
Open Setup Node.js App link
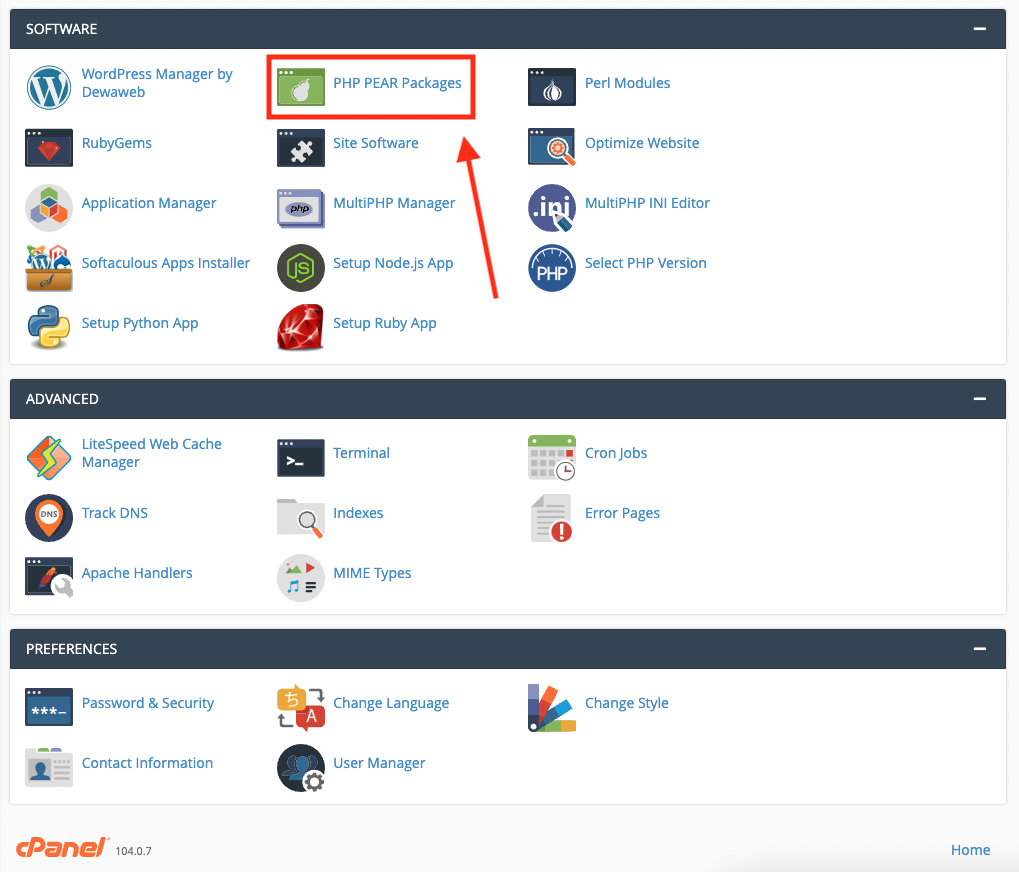tap(393, 263)
